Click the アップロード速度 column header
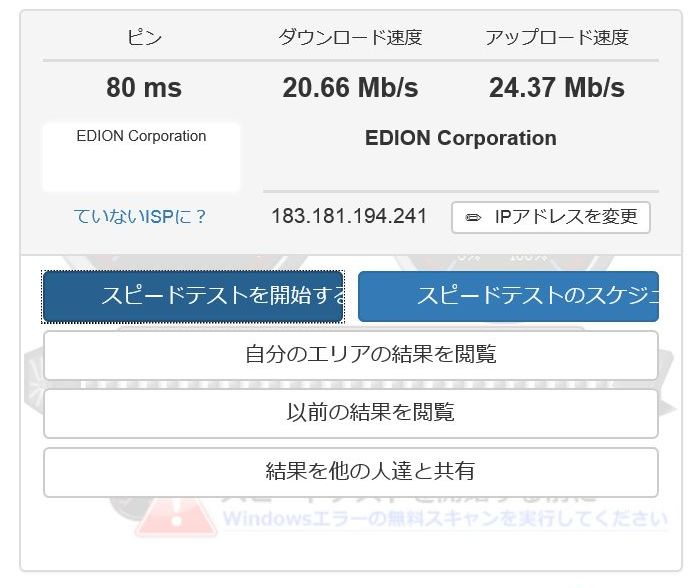 (x=557, y=38)
